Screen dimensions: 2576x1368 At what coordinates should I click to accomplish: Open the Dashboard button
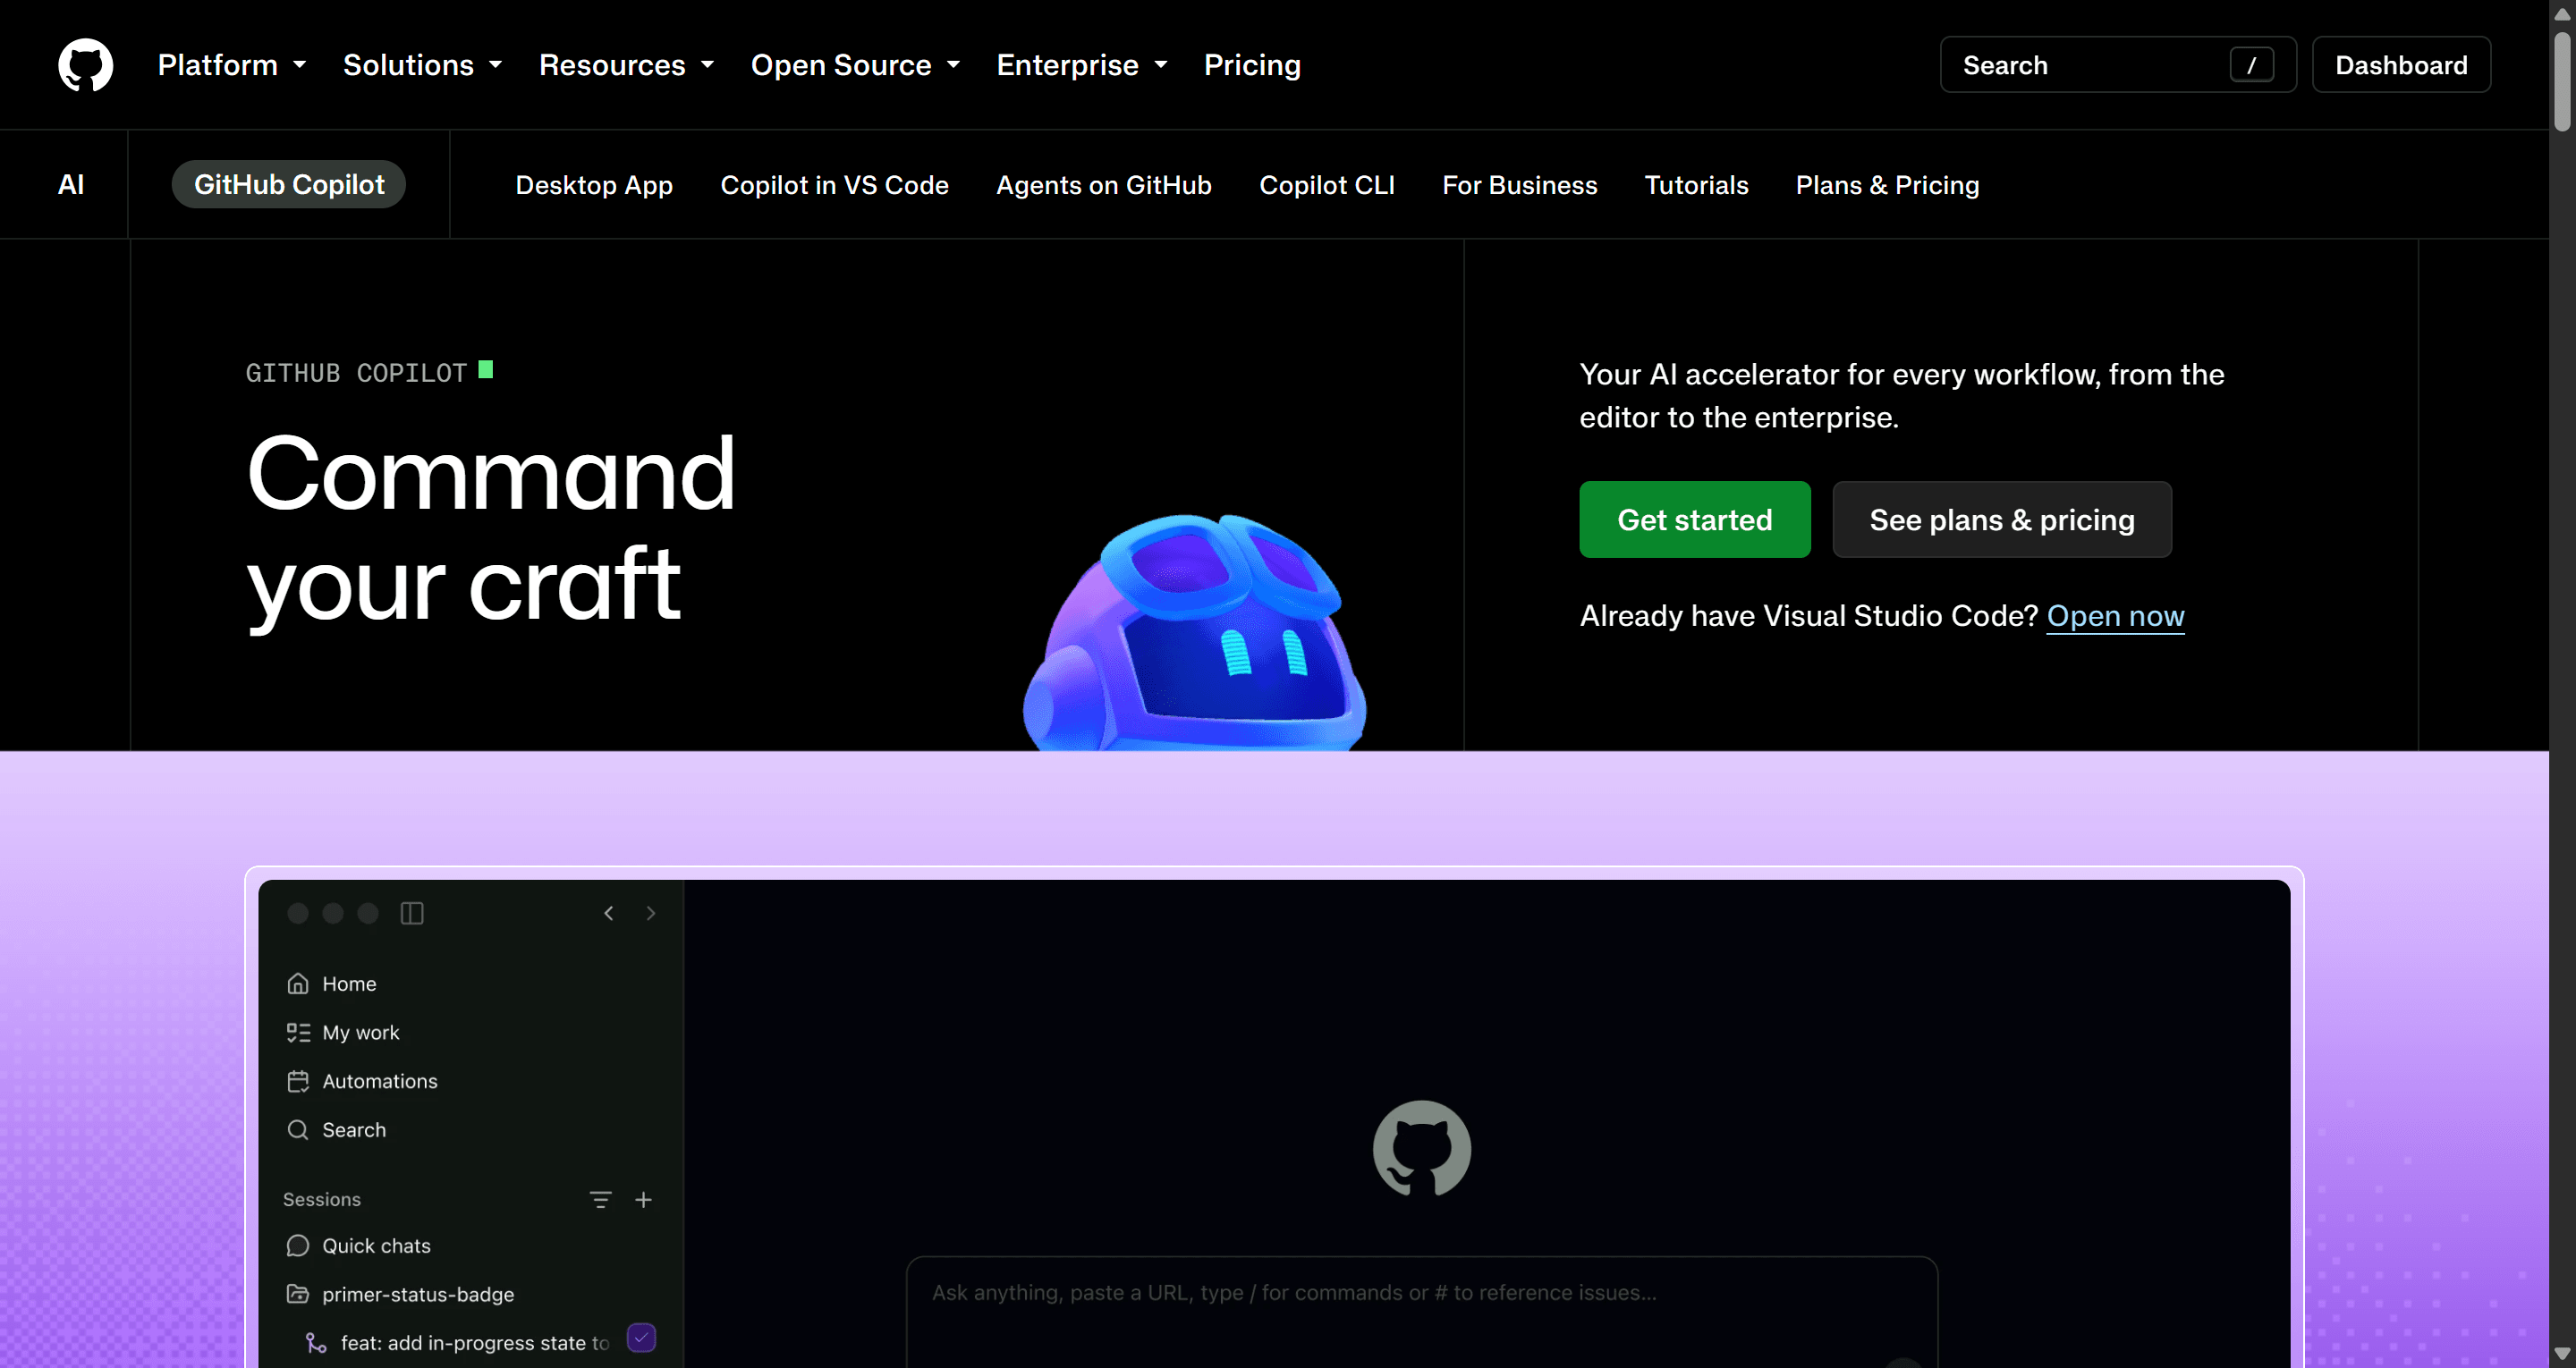point(2401,65)
